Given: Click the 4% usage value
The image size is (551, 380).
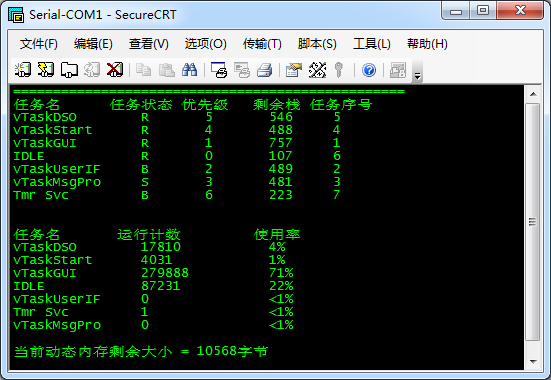Looking at the screenshot, I should [x=277, y=247].
